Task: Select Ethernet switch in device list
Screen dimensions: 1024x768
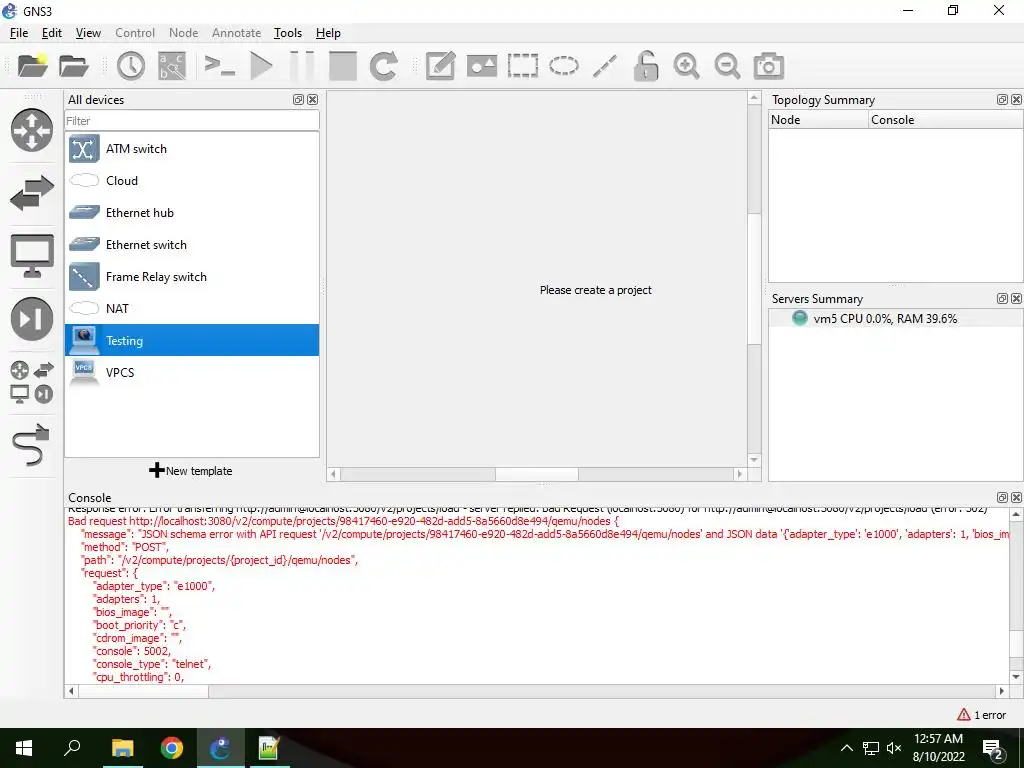Action: click(192, 245)
